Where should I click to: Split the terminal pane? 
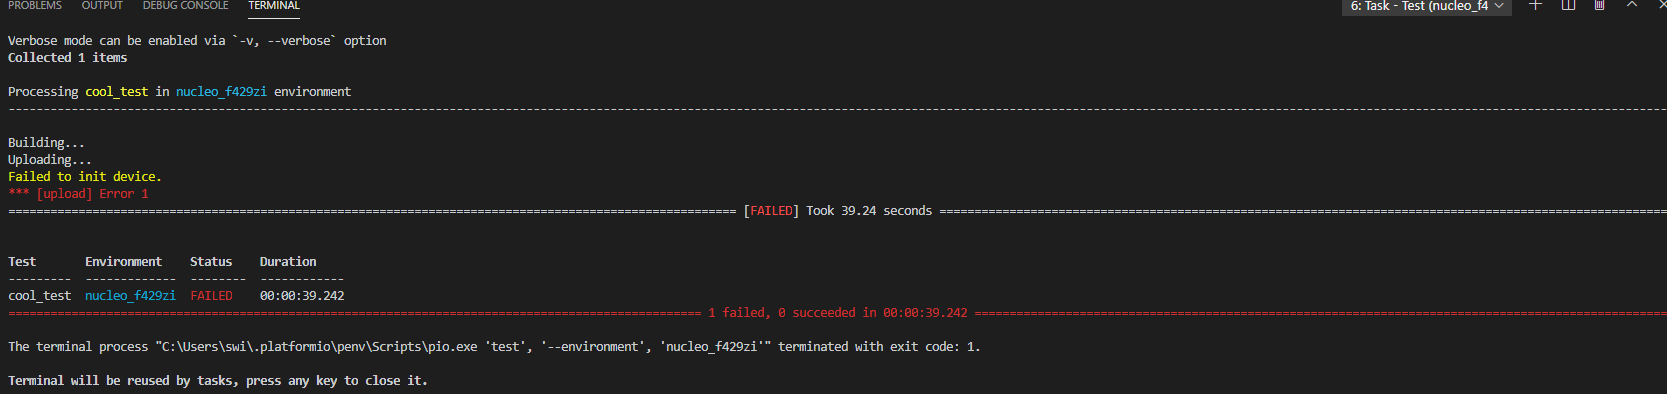(x=1568, y=5)
